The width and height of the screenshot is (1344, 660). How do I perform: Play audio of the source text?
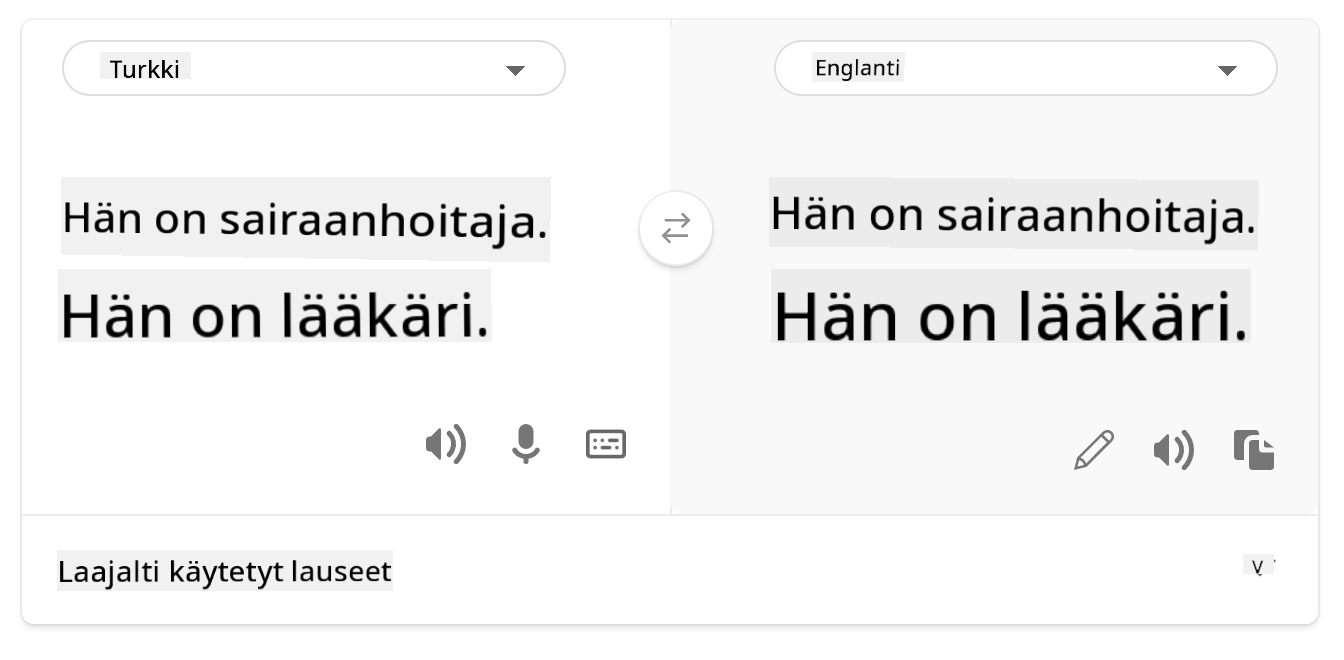(x=446, y=444)
